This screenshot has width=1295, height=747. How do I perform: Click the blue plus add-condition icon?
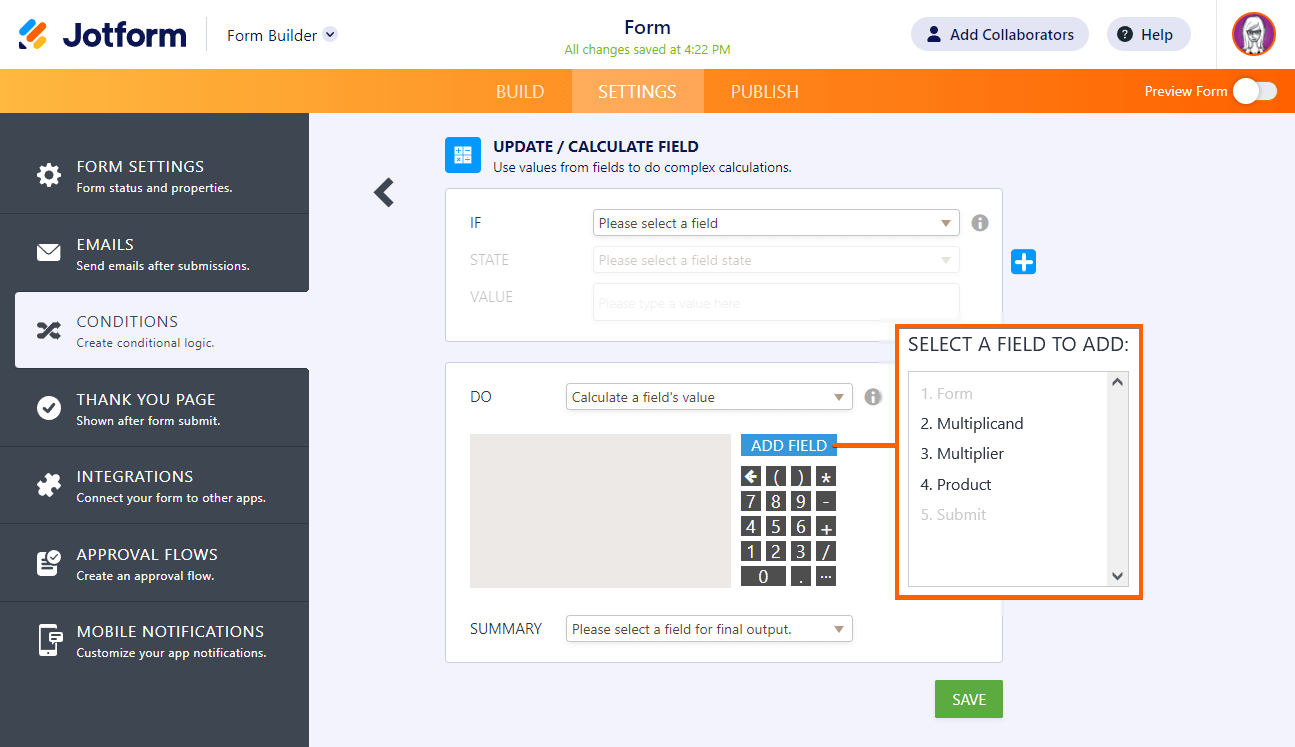(x=1023, y=262)
